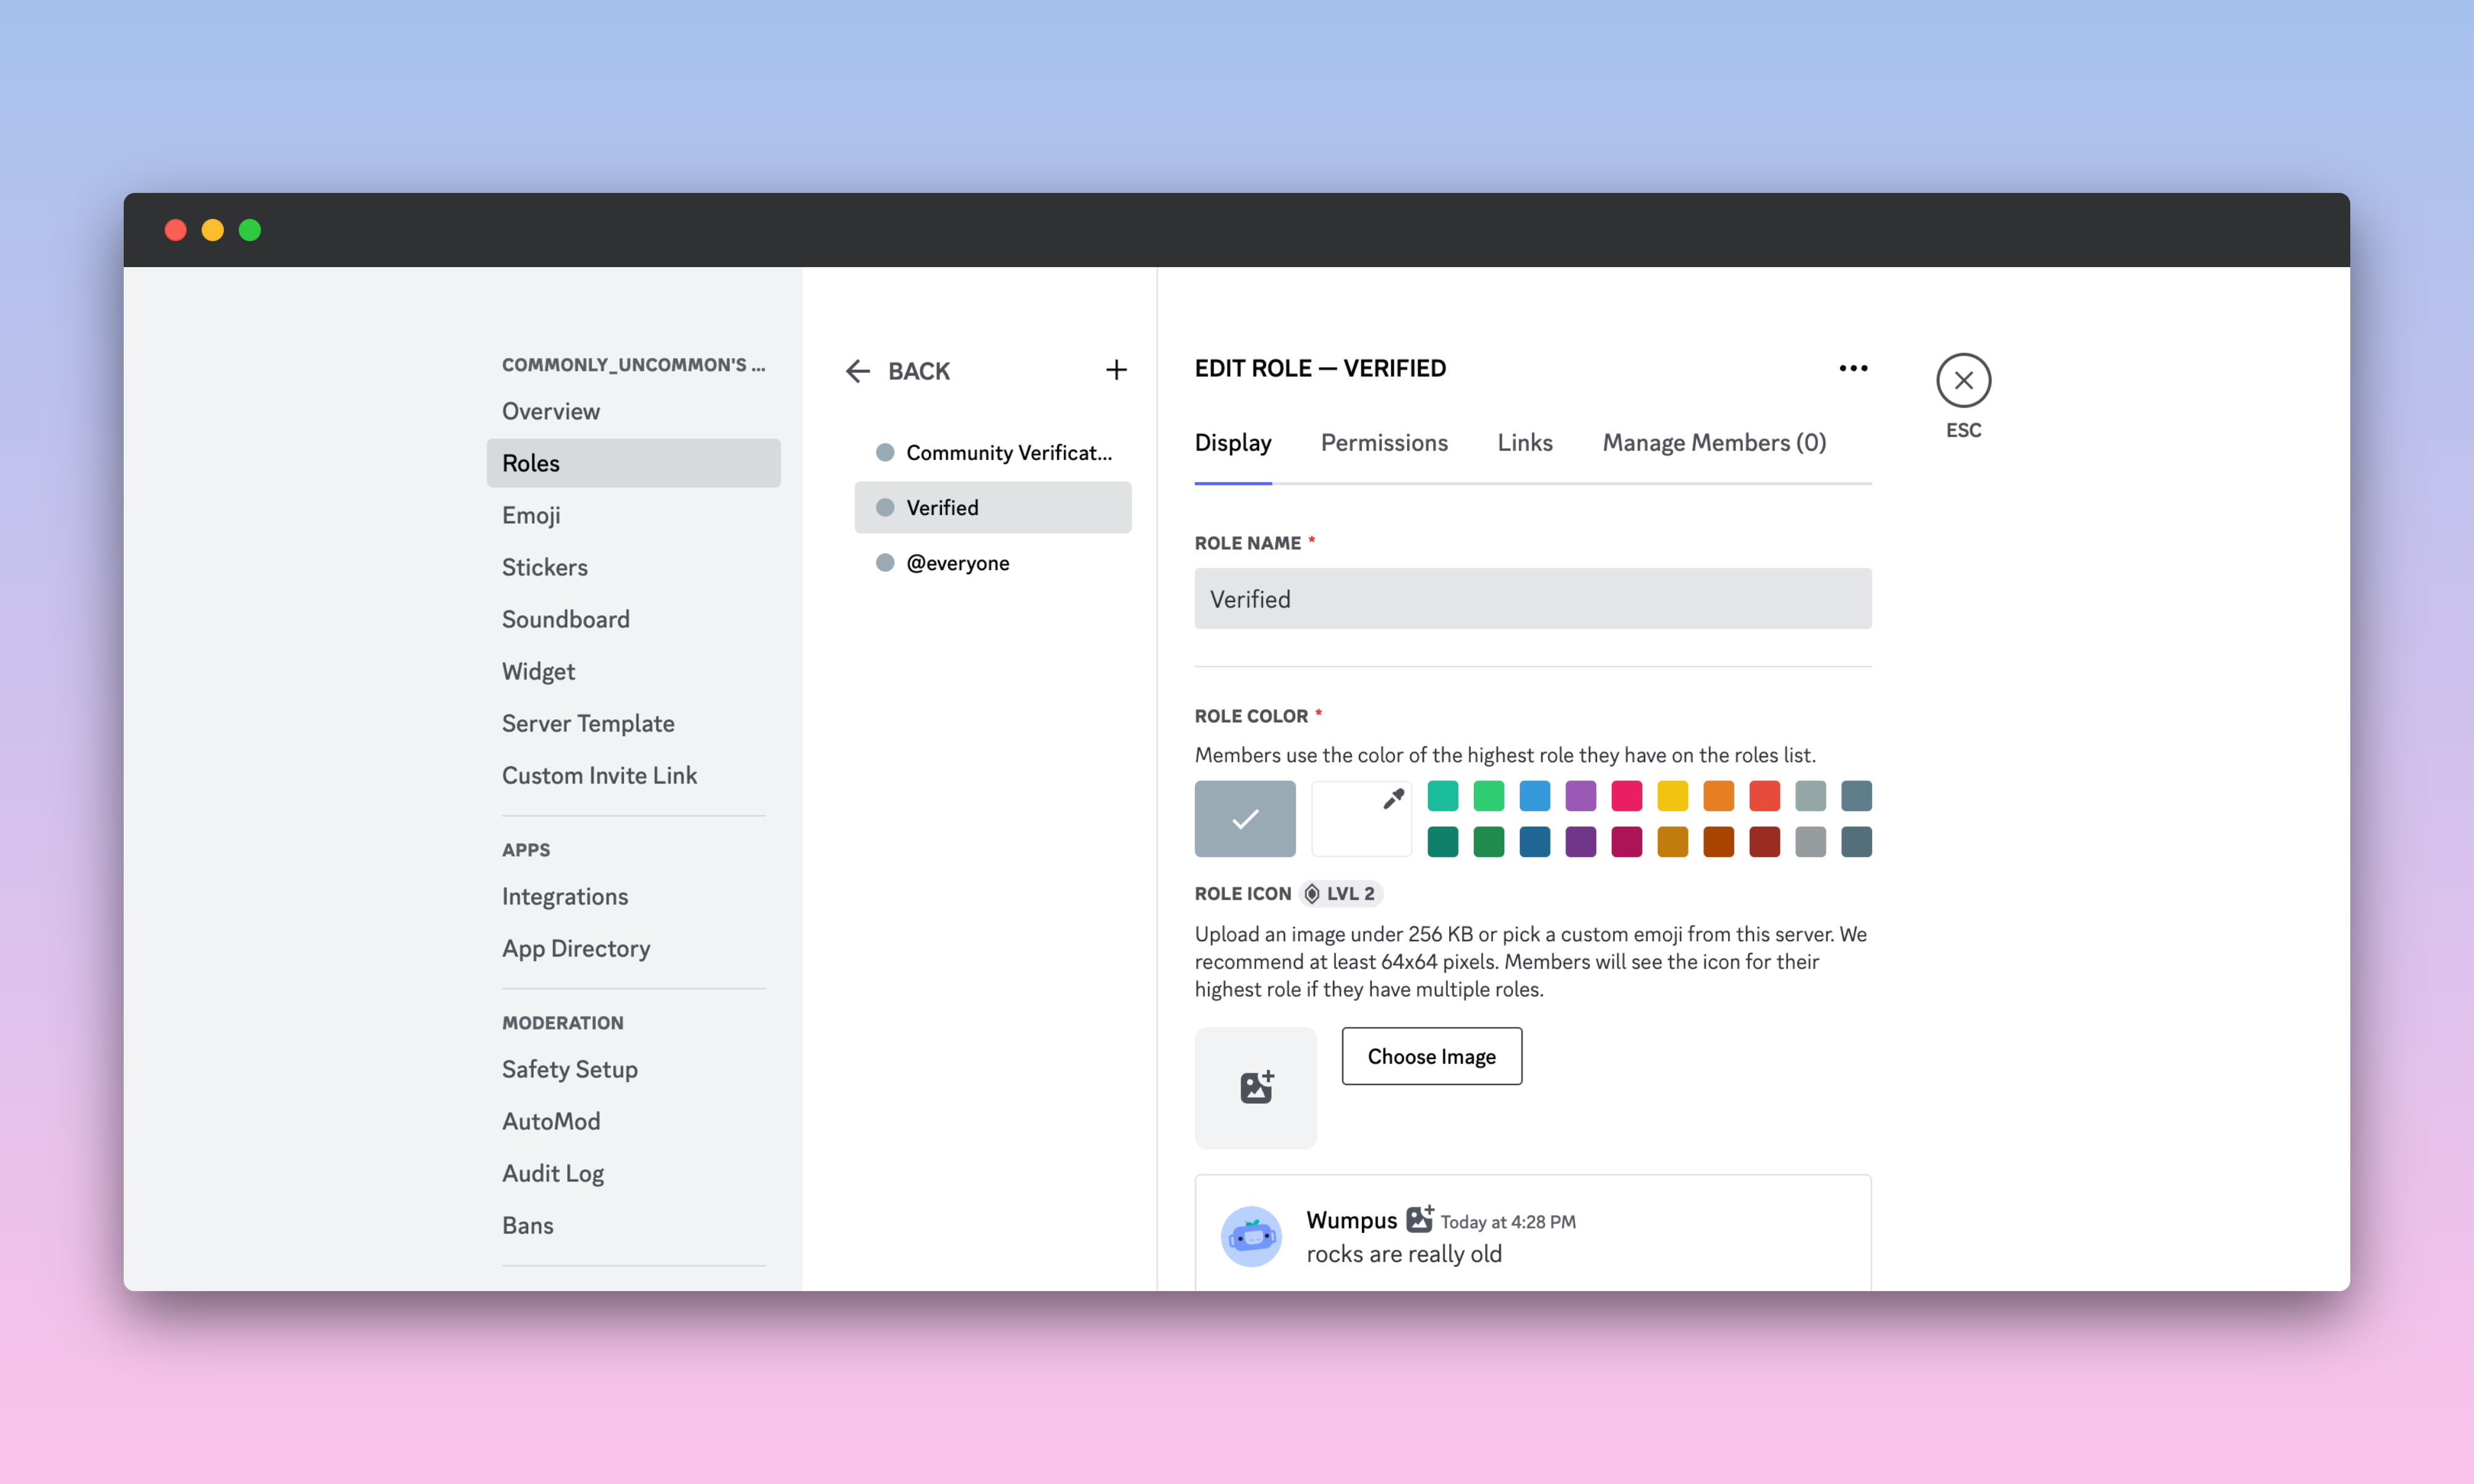The height and width of the screenshot is (1484, 2474).
Task: Go to the Links tab
Action: point(1524,442)
